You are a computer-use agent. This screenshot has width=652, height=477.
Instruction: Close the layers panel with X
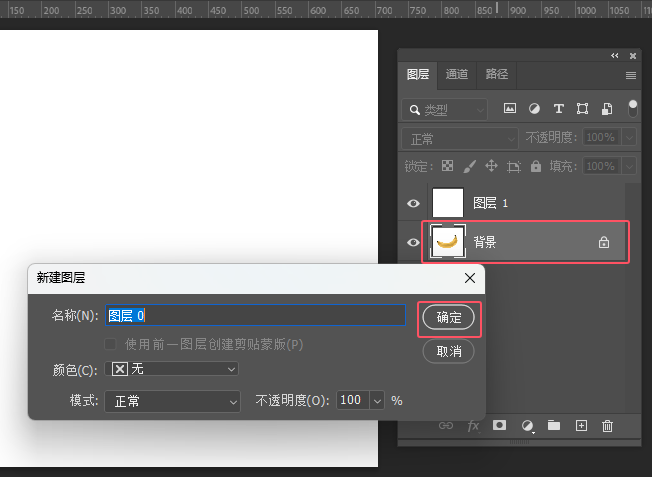(633, 56)
